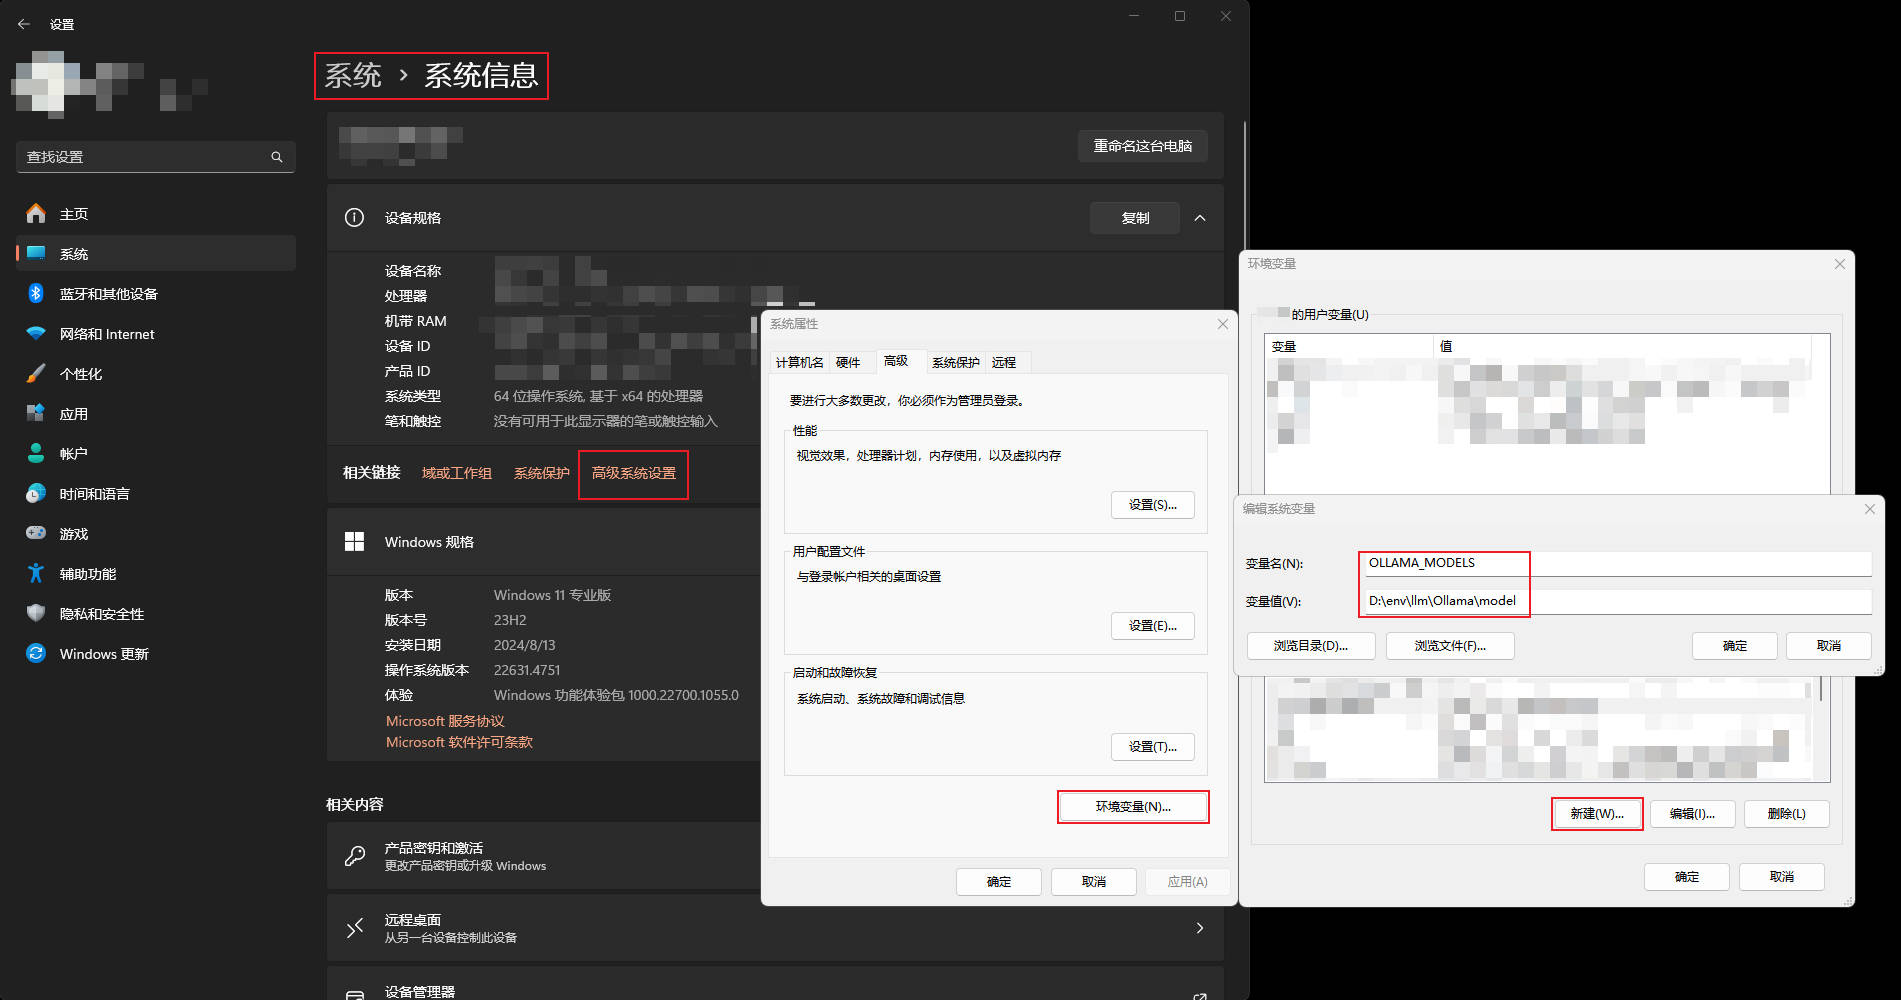Click 新建(W)... to add system variable
Screen dimensions: 1901x1000
[x=1596, y=814]
